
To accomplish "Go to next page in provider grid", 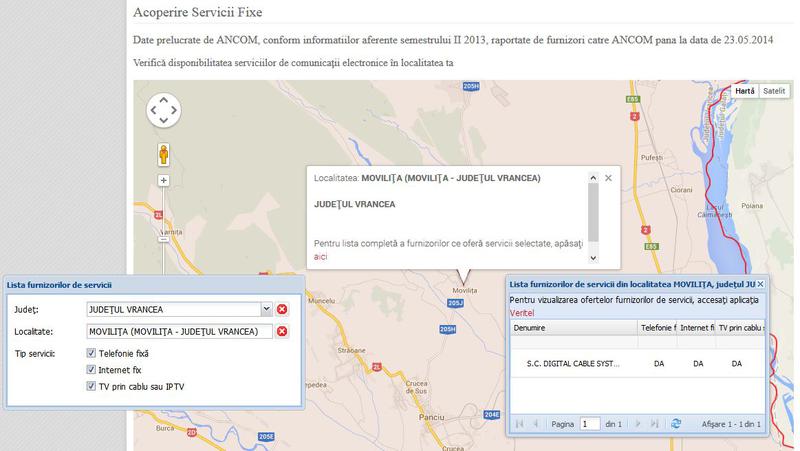I will click(637, 424).
